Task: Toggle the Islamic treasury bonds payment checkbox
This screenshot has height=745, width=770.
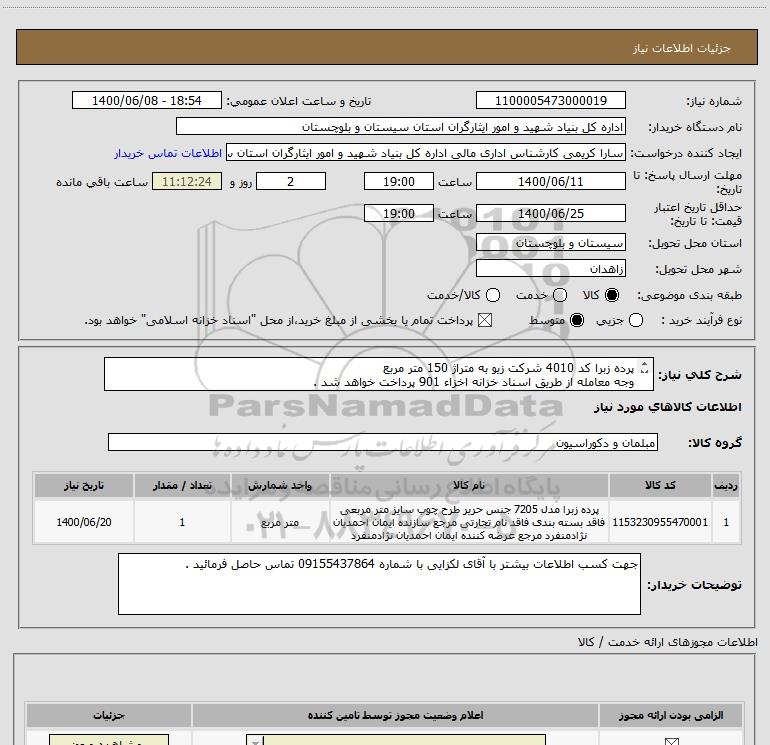Action: pyautogui.click(x=485, y=320)
